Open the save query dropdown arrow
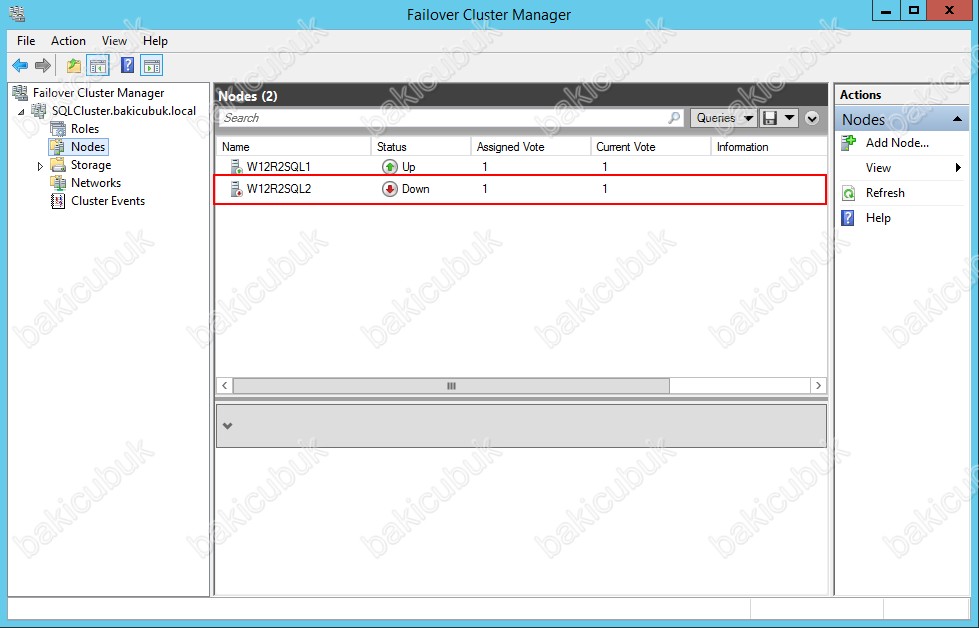The height and width of the screenshot is (628, 979). (790, 117)
